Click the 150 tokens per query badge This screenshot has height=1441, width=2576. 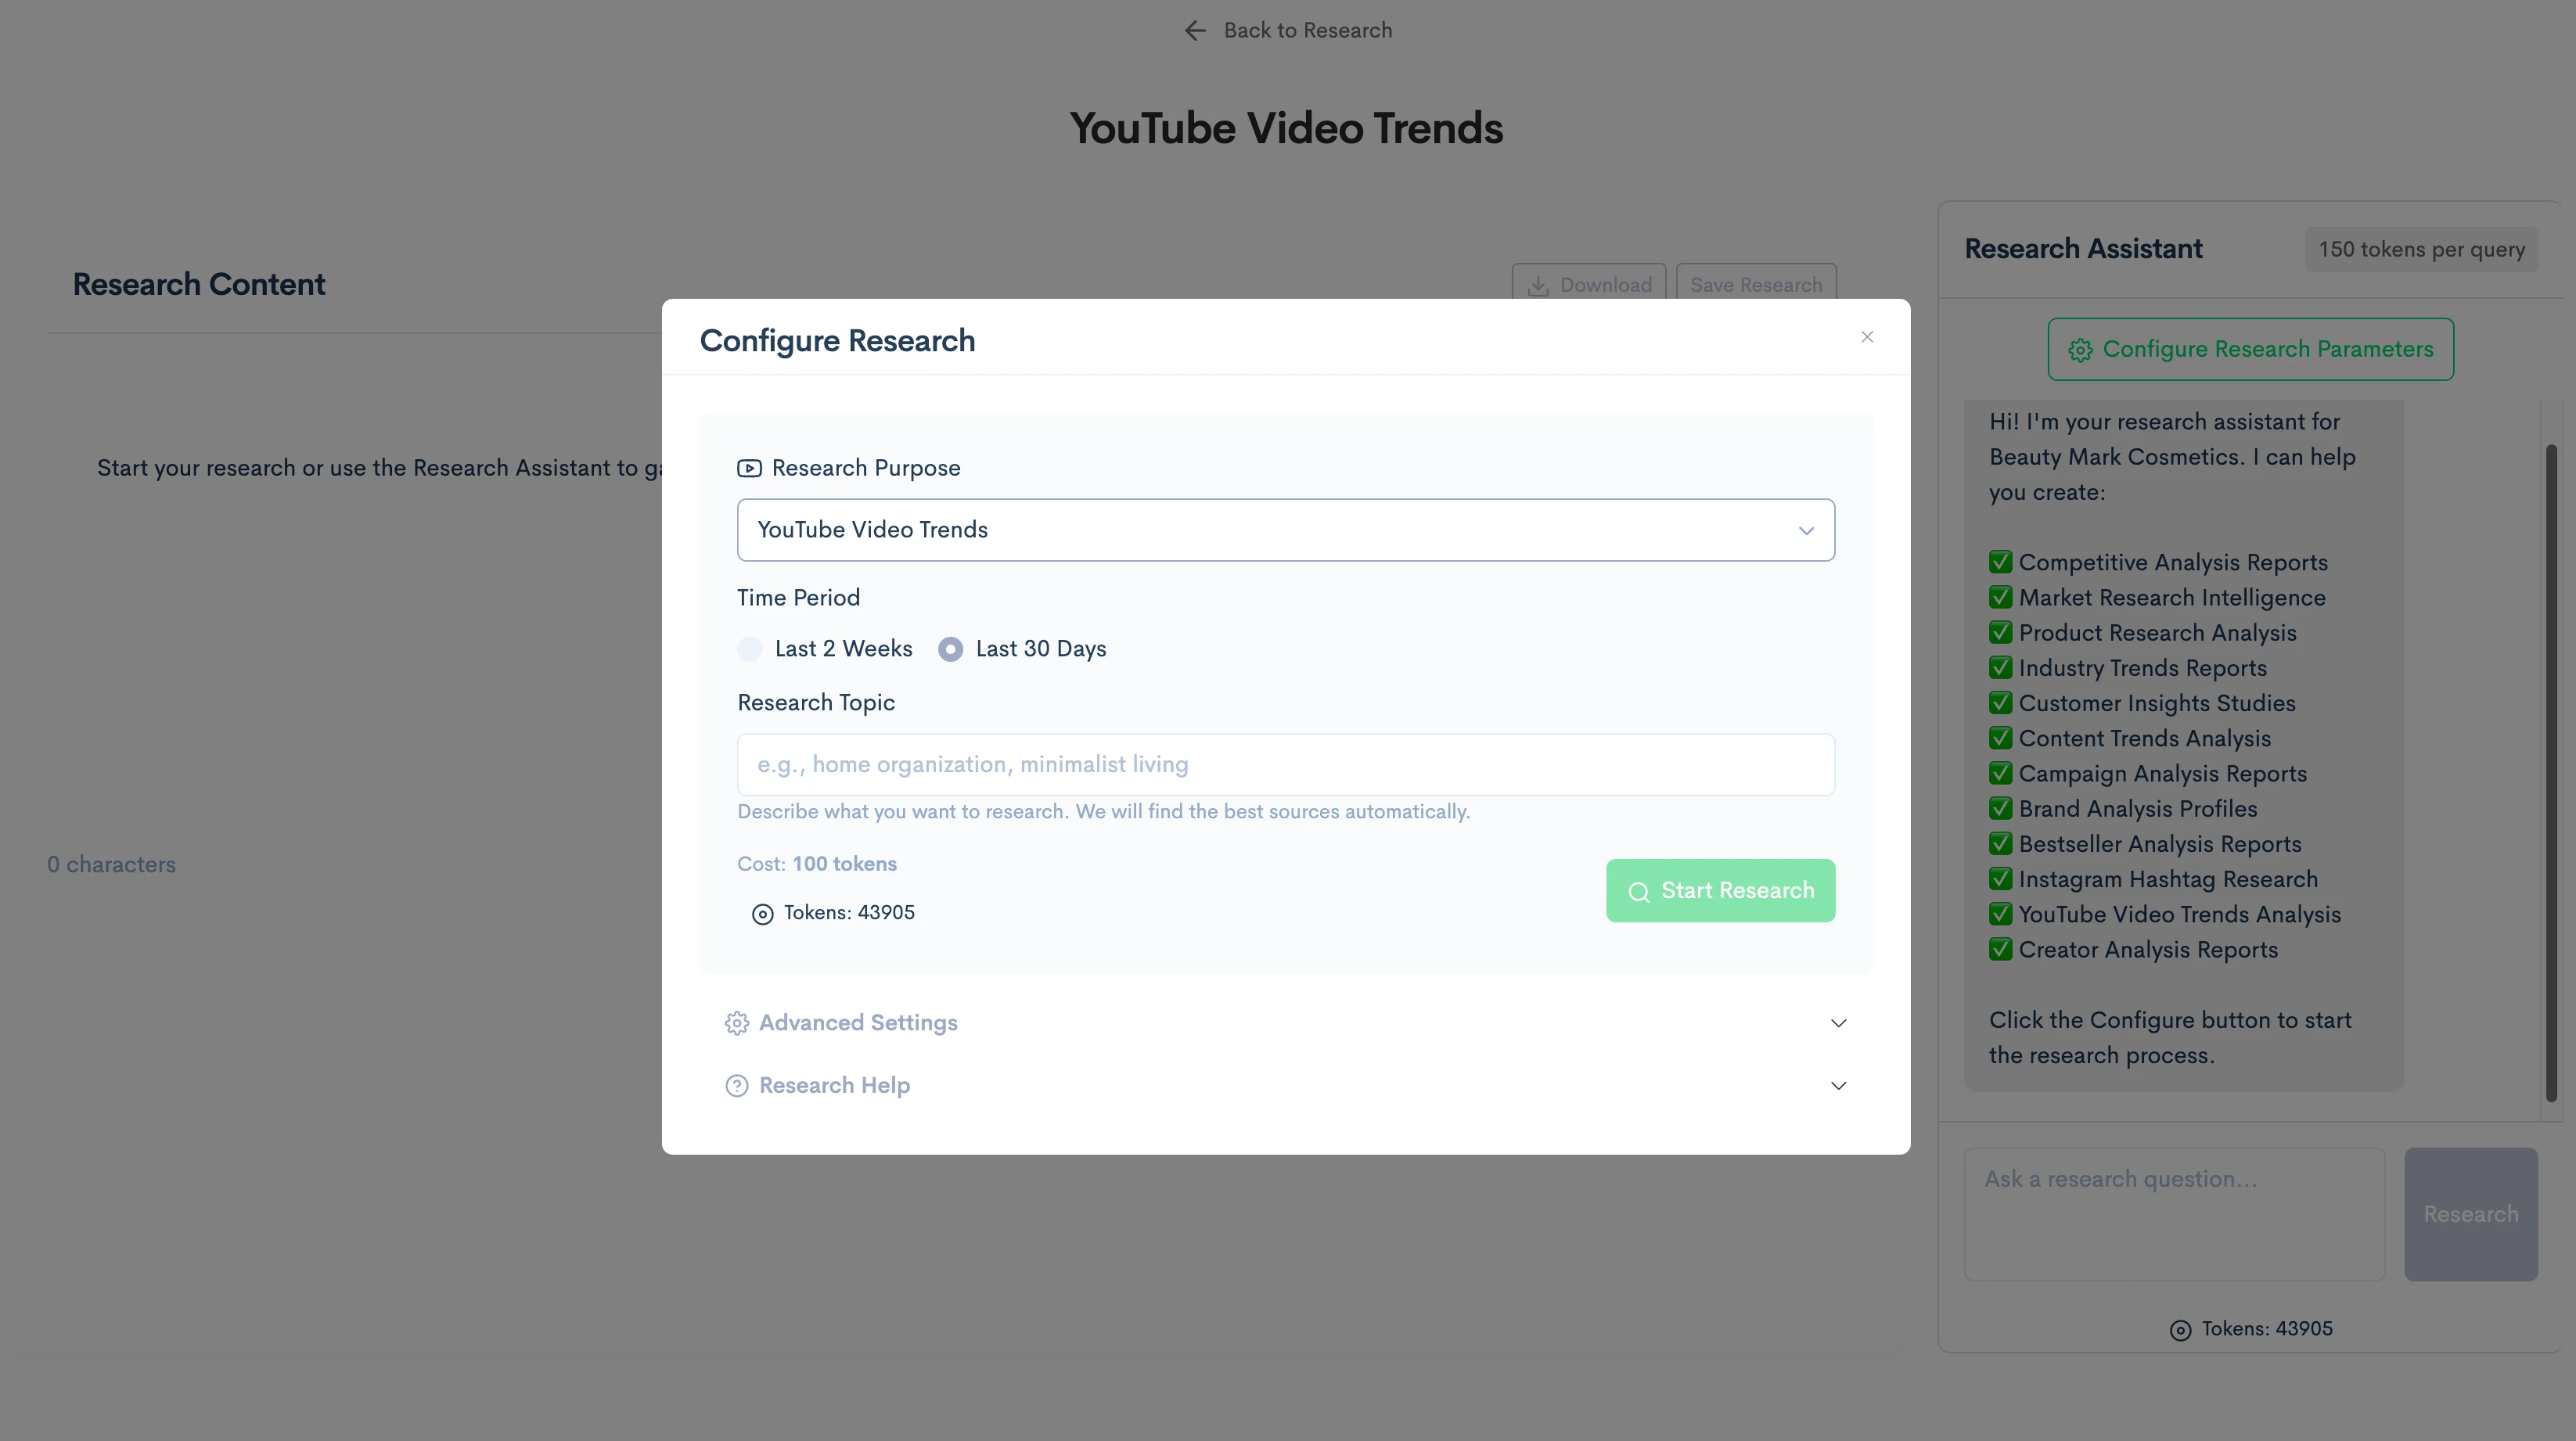pyautogui.click(x=2421, y=249)
